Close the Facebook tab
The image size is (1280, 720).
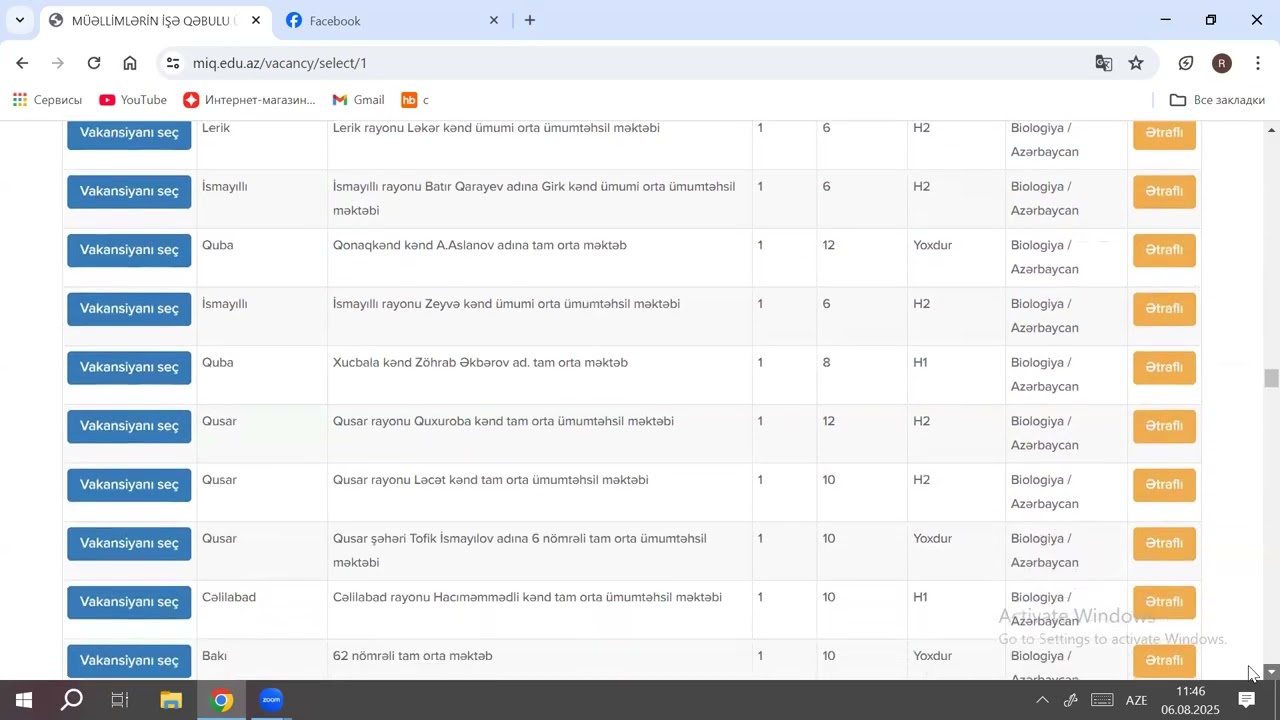[494, 20]
